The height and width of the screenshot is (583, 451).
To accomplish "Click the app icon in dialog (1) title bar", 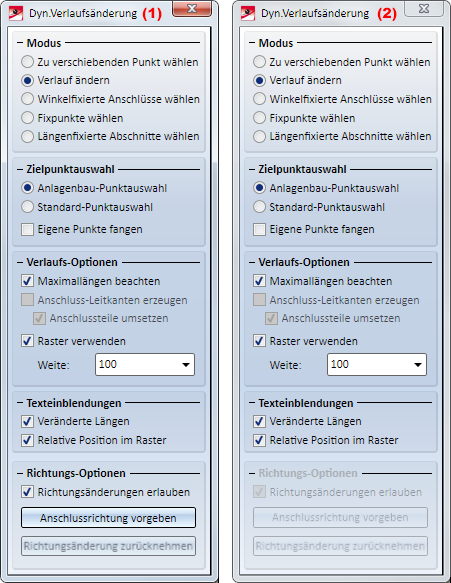I will point(16,13).
